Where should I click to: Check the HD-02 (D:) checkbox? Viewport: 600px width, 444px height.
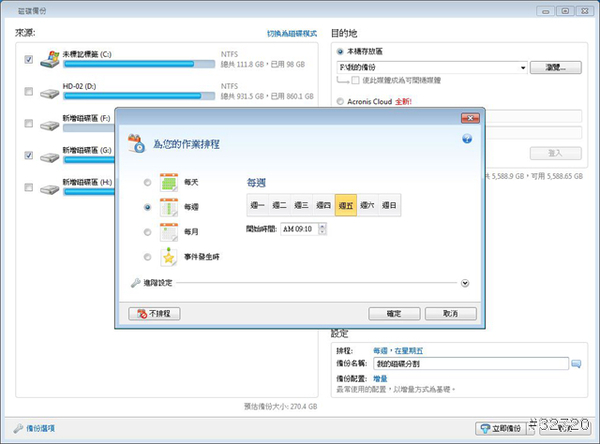(29, 91)
